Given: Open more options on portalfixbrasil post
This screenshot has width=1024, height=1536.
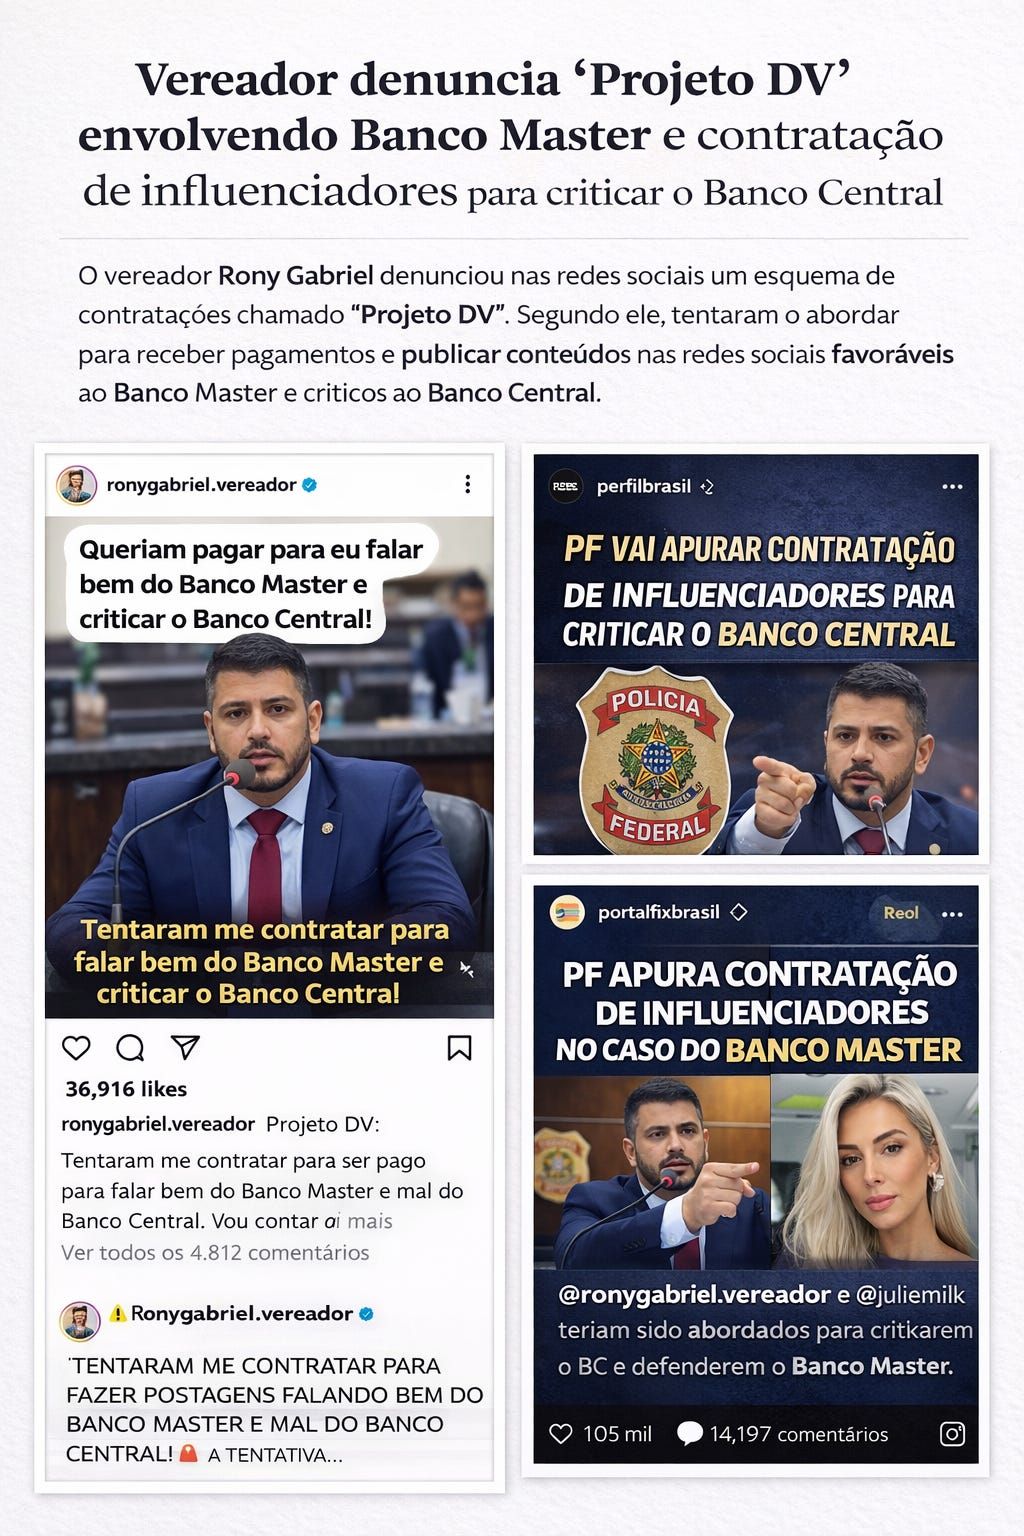Looking at the screenshot, I should (x=952, y=914).
